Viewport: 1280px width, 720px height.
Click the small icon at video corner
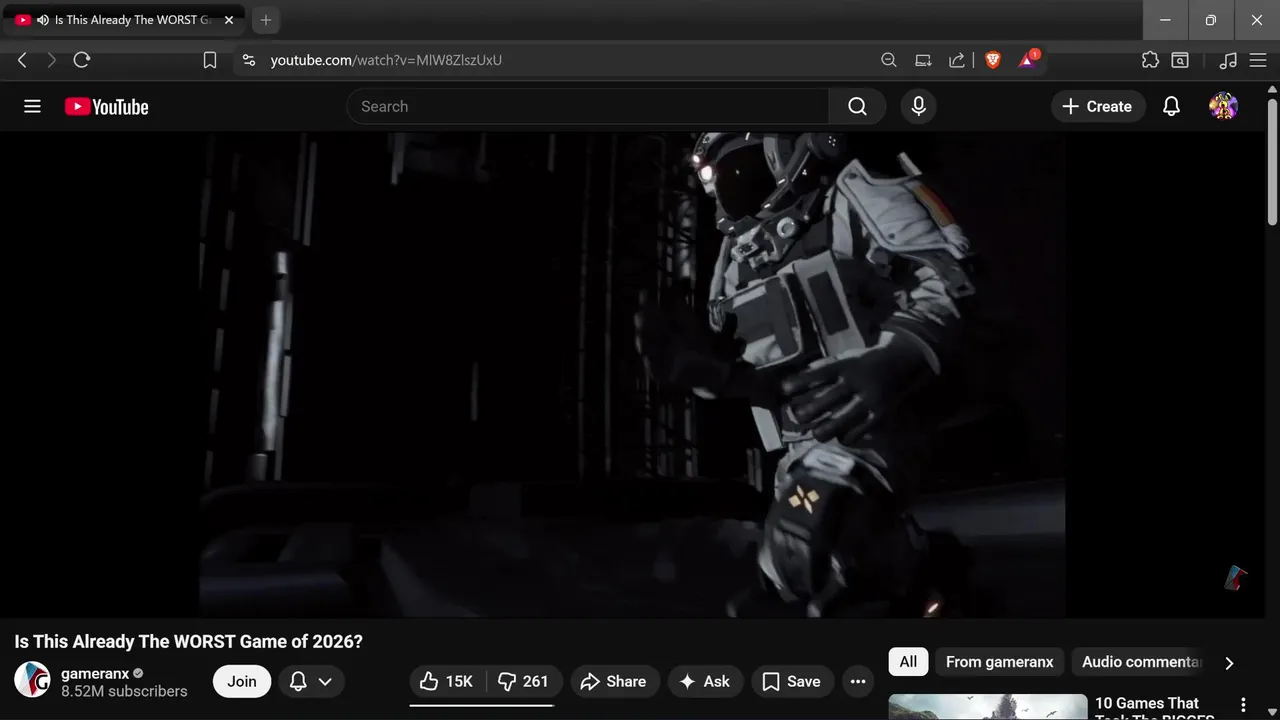tap(1236, 578)
